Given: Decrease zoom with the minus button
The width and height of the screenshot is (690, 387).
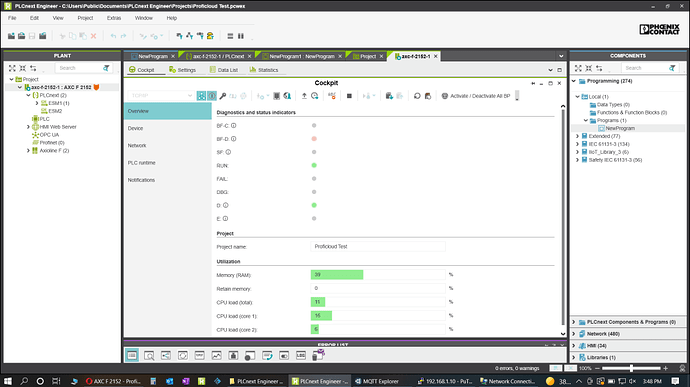Looking at the screenshot, I should pos(597,368).
